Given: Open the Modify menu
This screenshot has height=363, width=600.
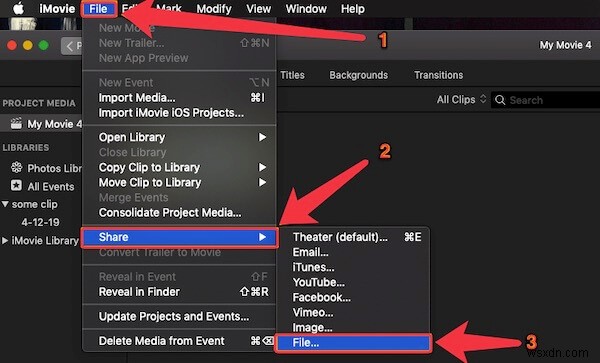Looking at the screenshot, I should click(214, 9).
